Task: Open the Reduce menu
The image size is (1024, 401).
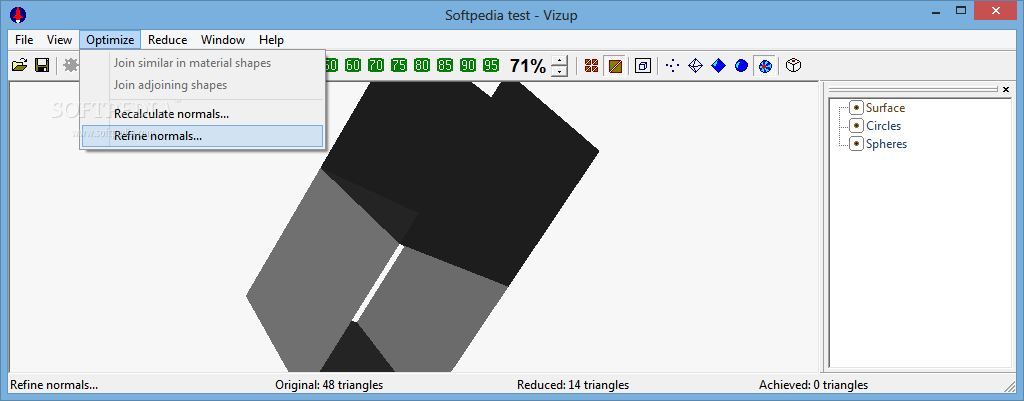Action: [x=167, y=40]
